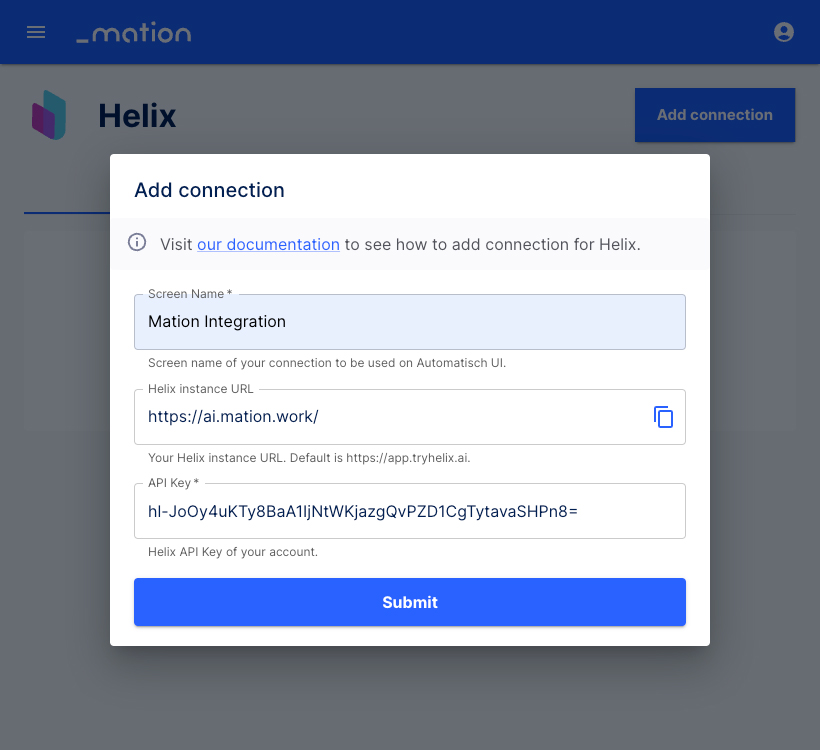
Task: Click the Add connection button in page header
Action: [715, 115]
